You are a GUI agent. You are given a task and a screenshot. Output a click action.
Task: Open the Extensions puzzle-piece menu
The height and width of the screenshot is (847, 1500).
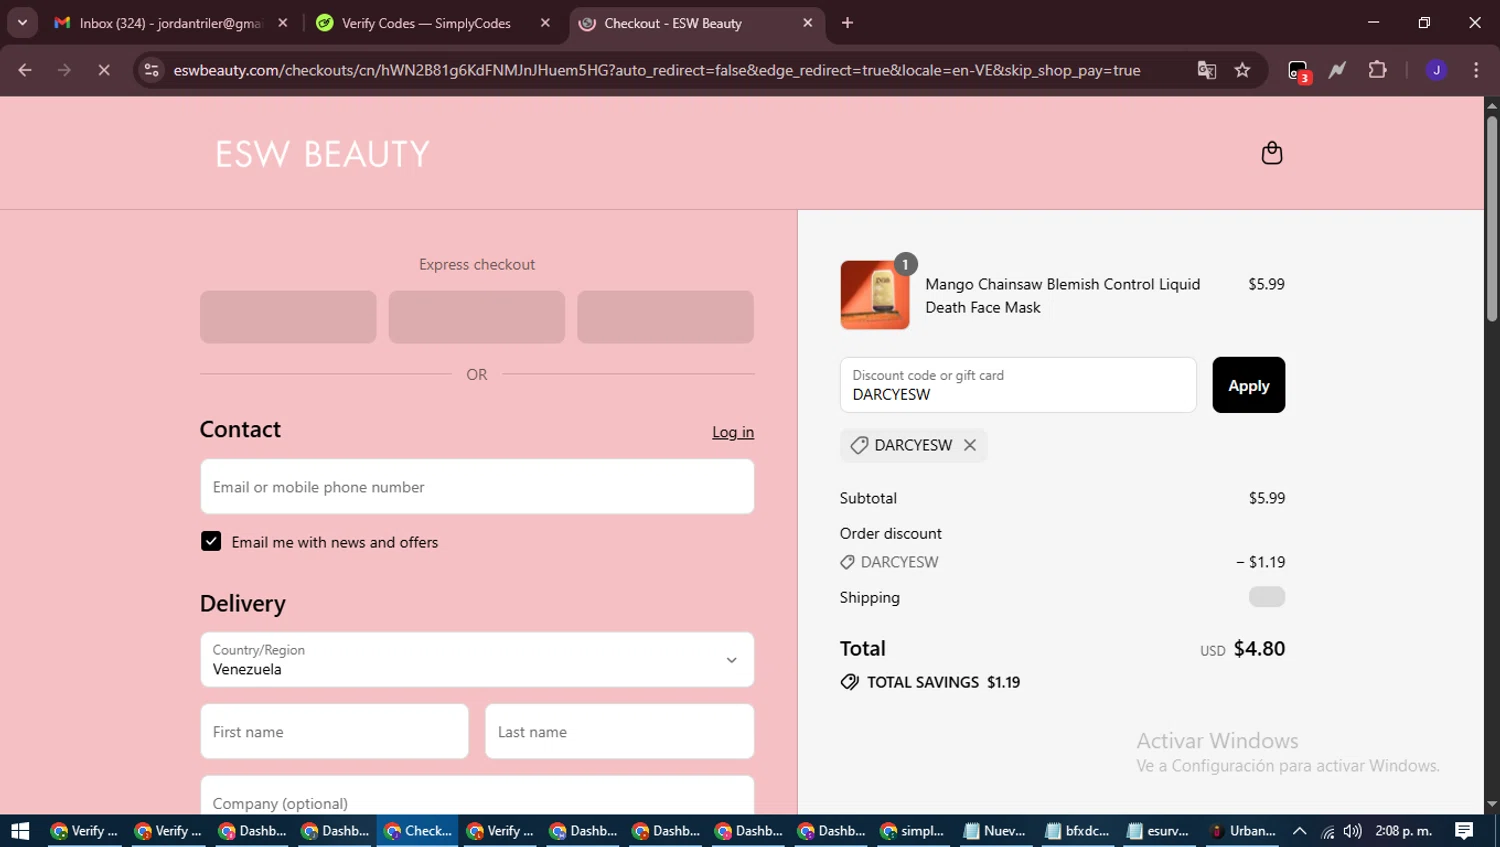(1377, 70)
